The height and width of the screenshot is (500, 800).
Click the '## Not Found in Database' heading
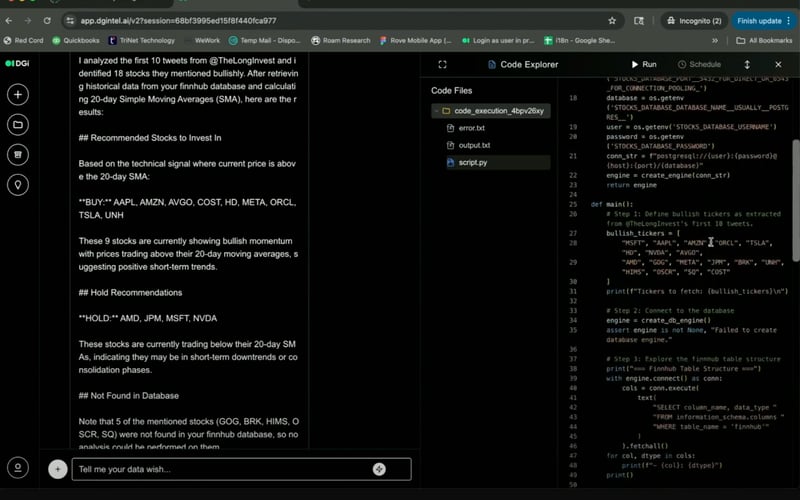point(129,395)
